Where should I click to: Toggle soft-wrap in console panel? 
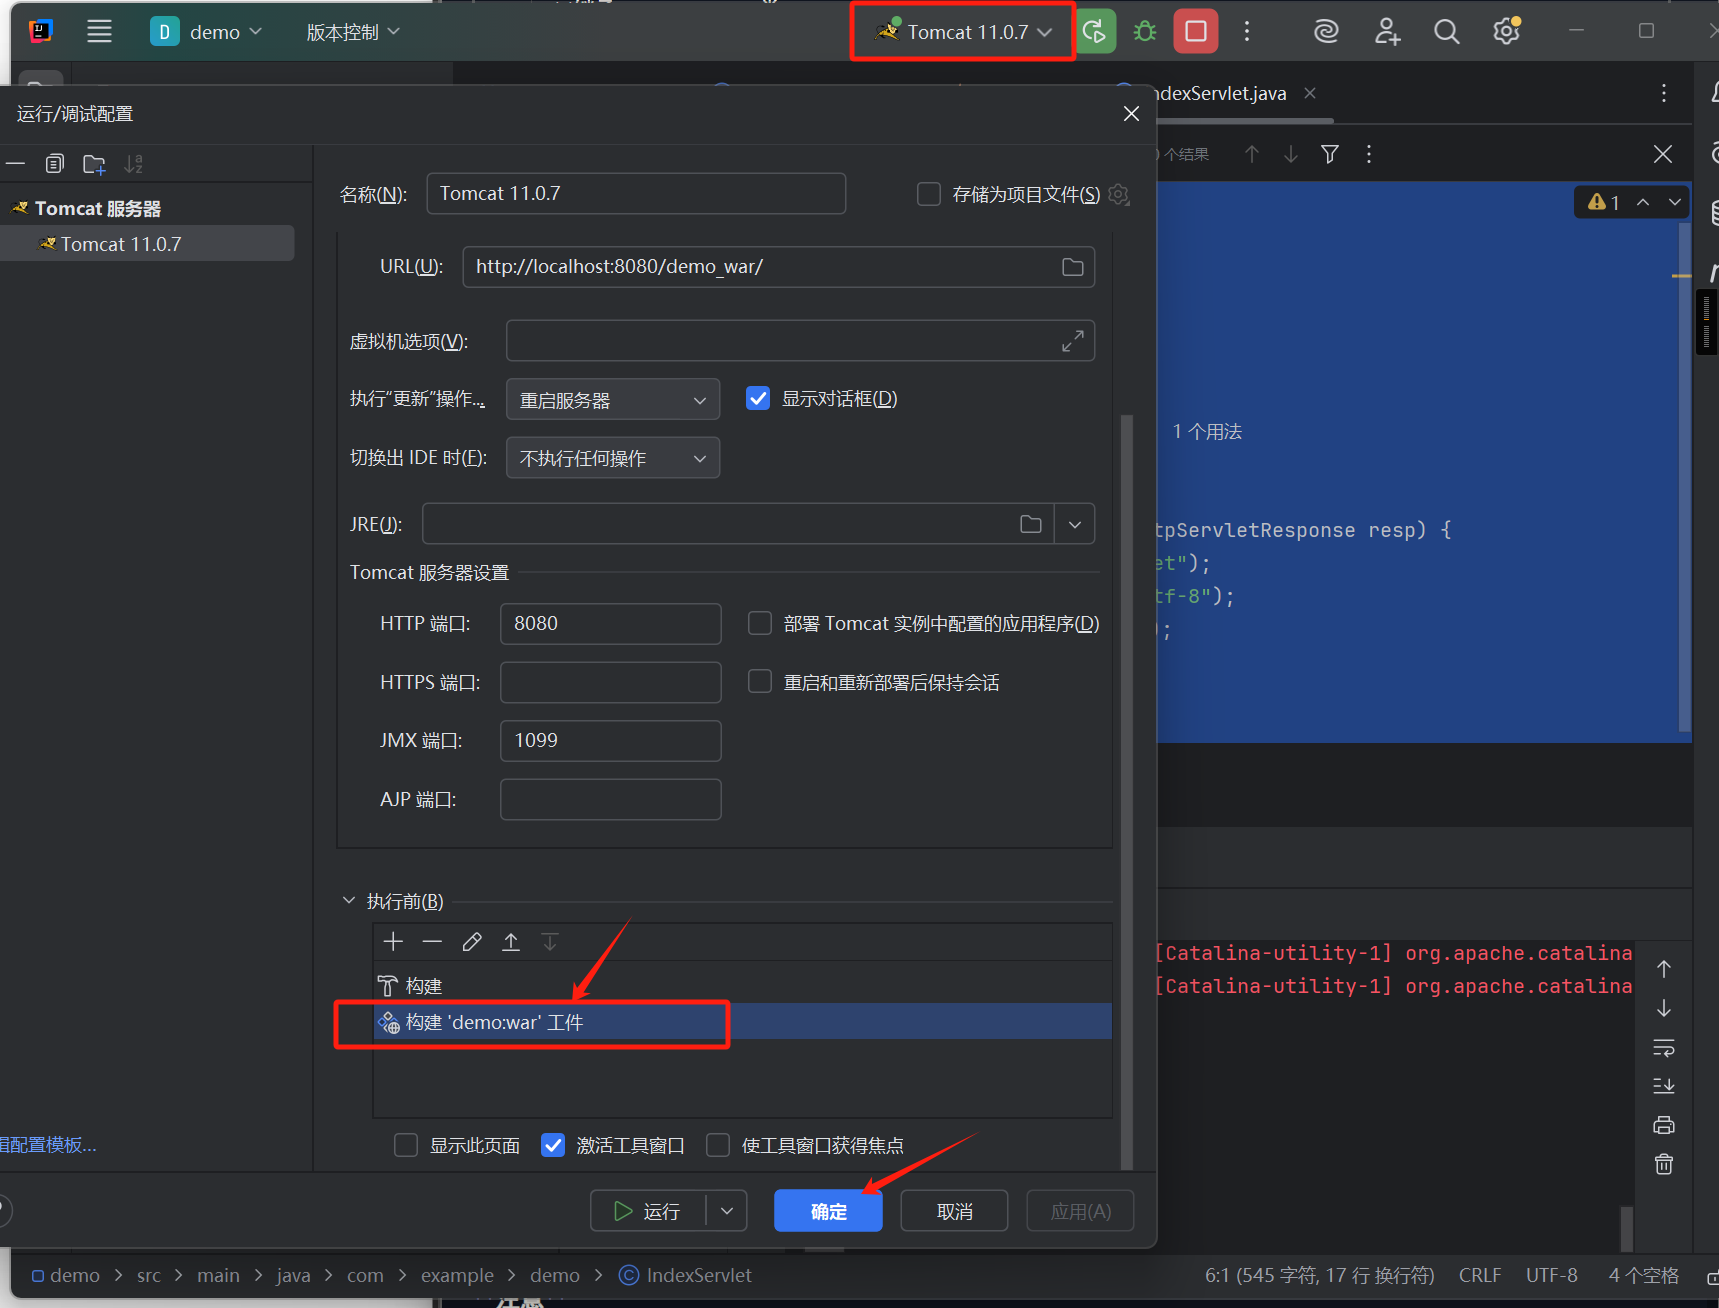(x=1664, y=1047)
